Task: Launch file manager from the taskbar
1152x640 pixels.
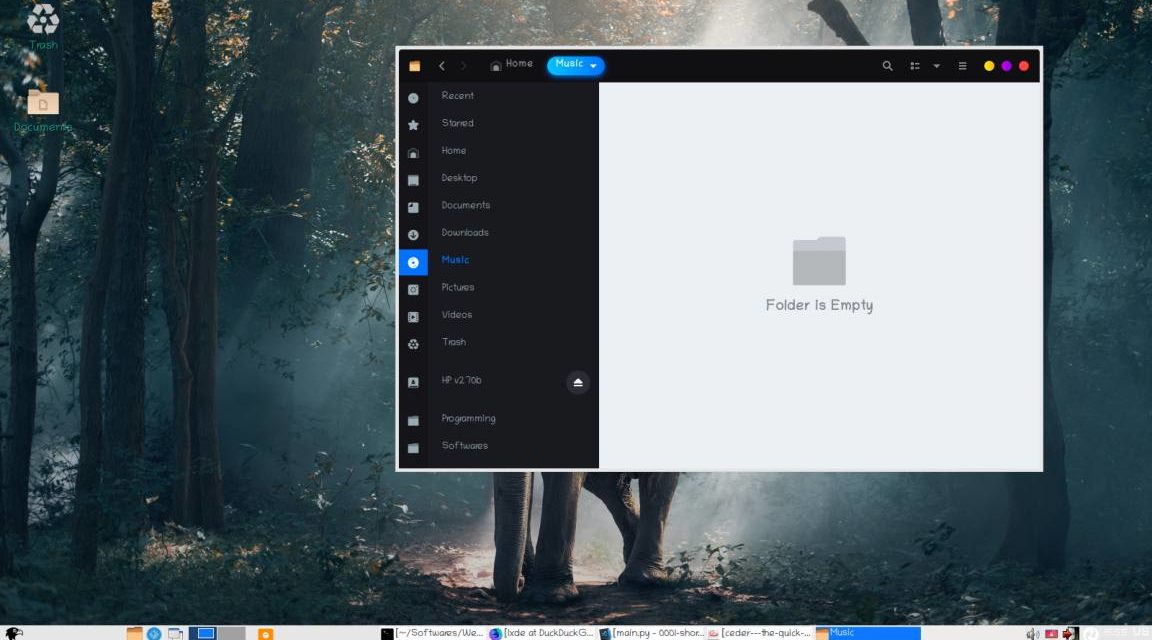Action: pos(134,633)
